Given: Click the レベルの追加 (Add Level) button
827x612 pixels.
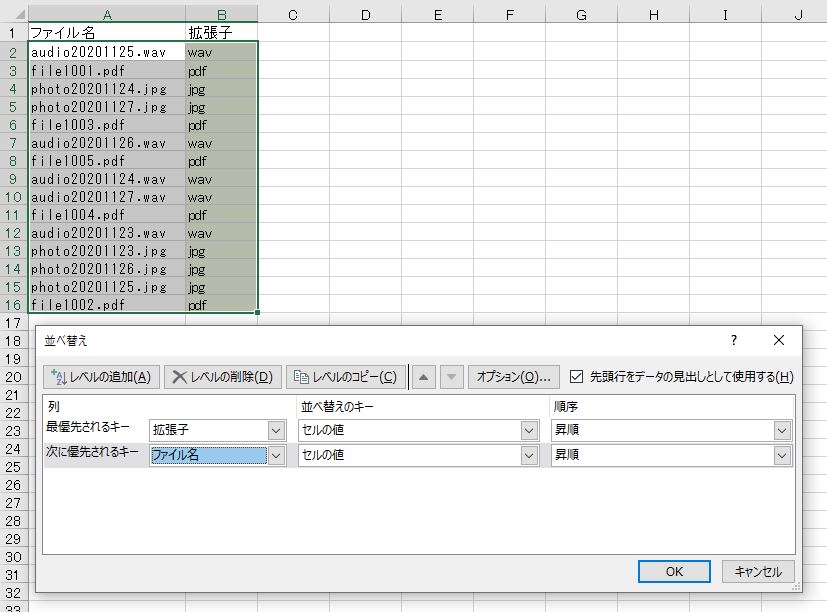Looking at the screenshot, I should click(x=101, y=377).
